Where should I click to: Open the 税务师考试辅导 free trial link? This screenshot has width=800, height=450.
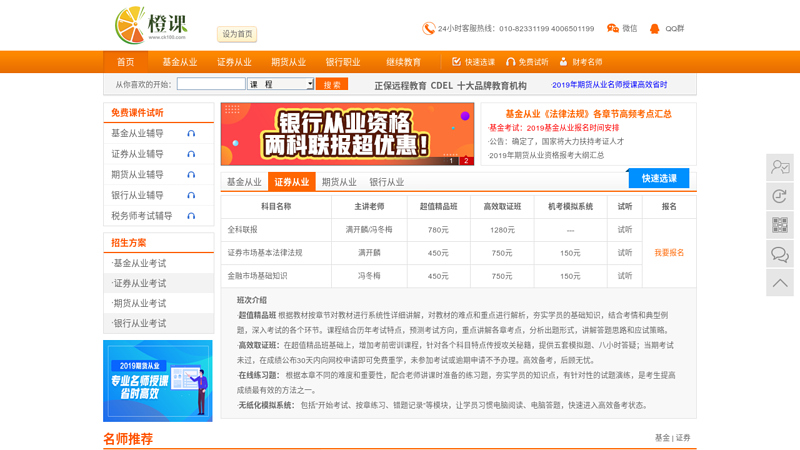tap(142, 216)
